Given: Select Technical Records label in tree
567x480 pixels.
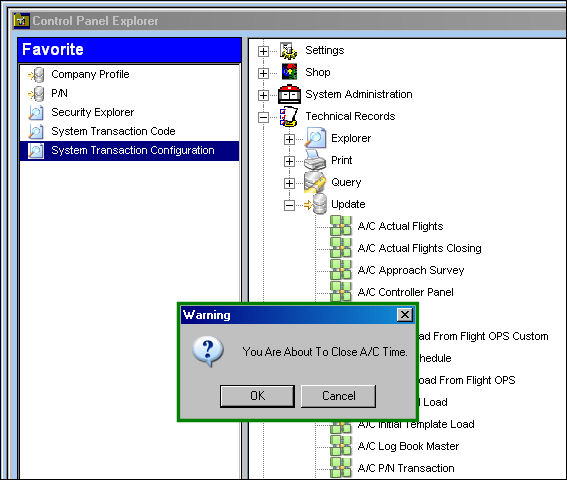Looking at the screenshot, I should [x=350, y=116].
